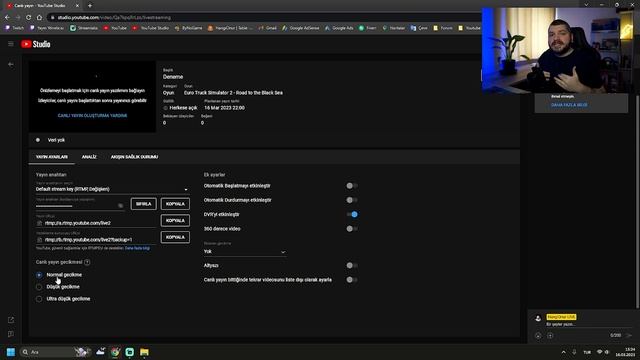Switch to the Analiz tab
The width and height of the screenshot is (640, 360).
(x=89, y=157)
